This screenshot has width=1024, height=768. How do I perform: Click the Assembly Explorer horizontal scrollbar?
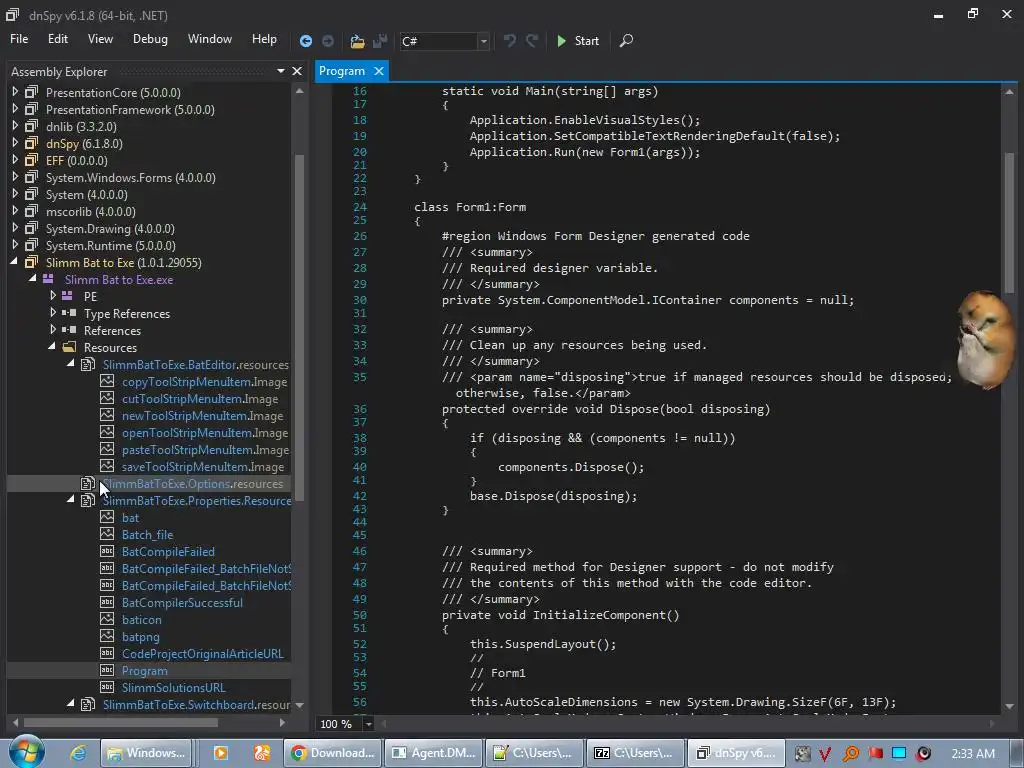pyautogui.click(x=121, y=722)
